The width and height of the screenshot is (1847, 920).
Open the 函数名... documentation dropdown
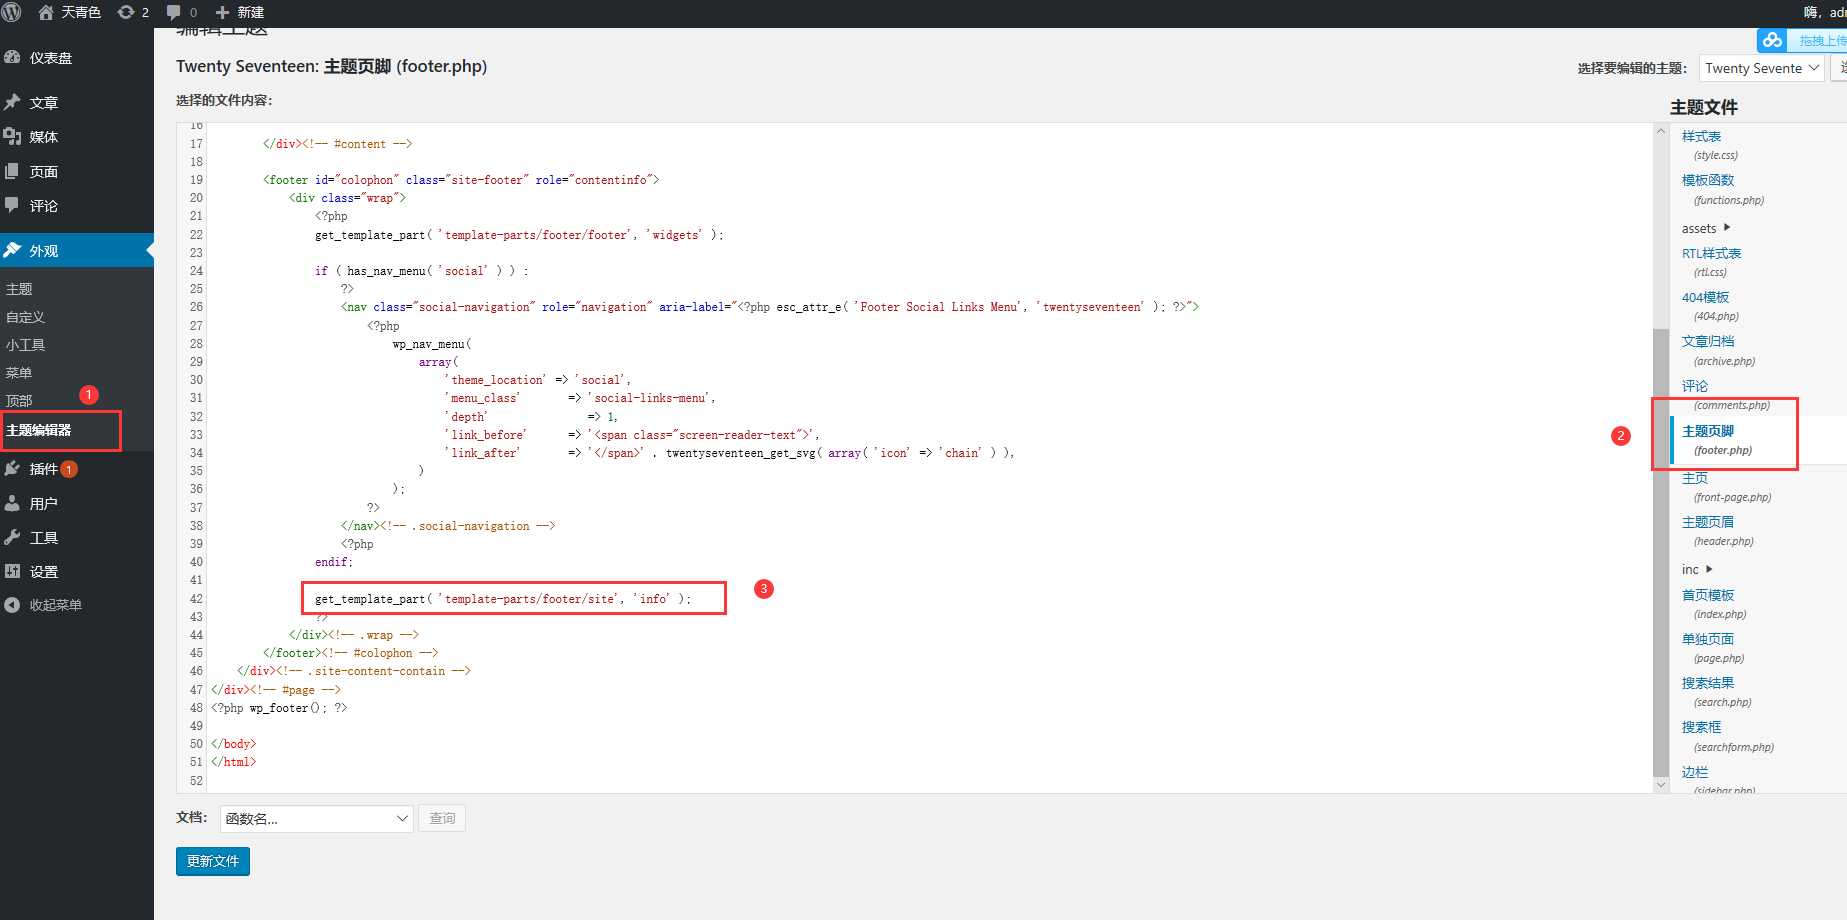tap(317, 819)
